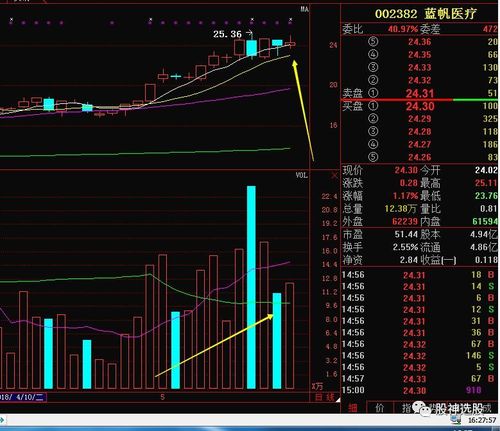Click the network icon in system tray

click(457, 420)
